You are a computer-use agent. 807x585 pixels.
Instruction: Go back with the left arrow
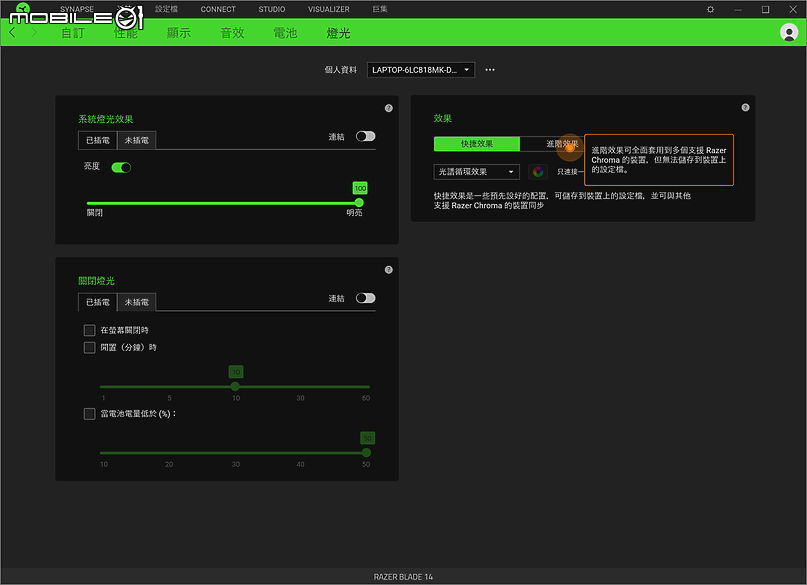[x=12, y=32]
